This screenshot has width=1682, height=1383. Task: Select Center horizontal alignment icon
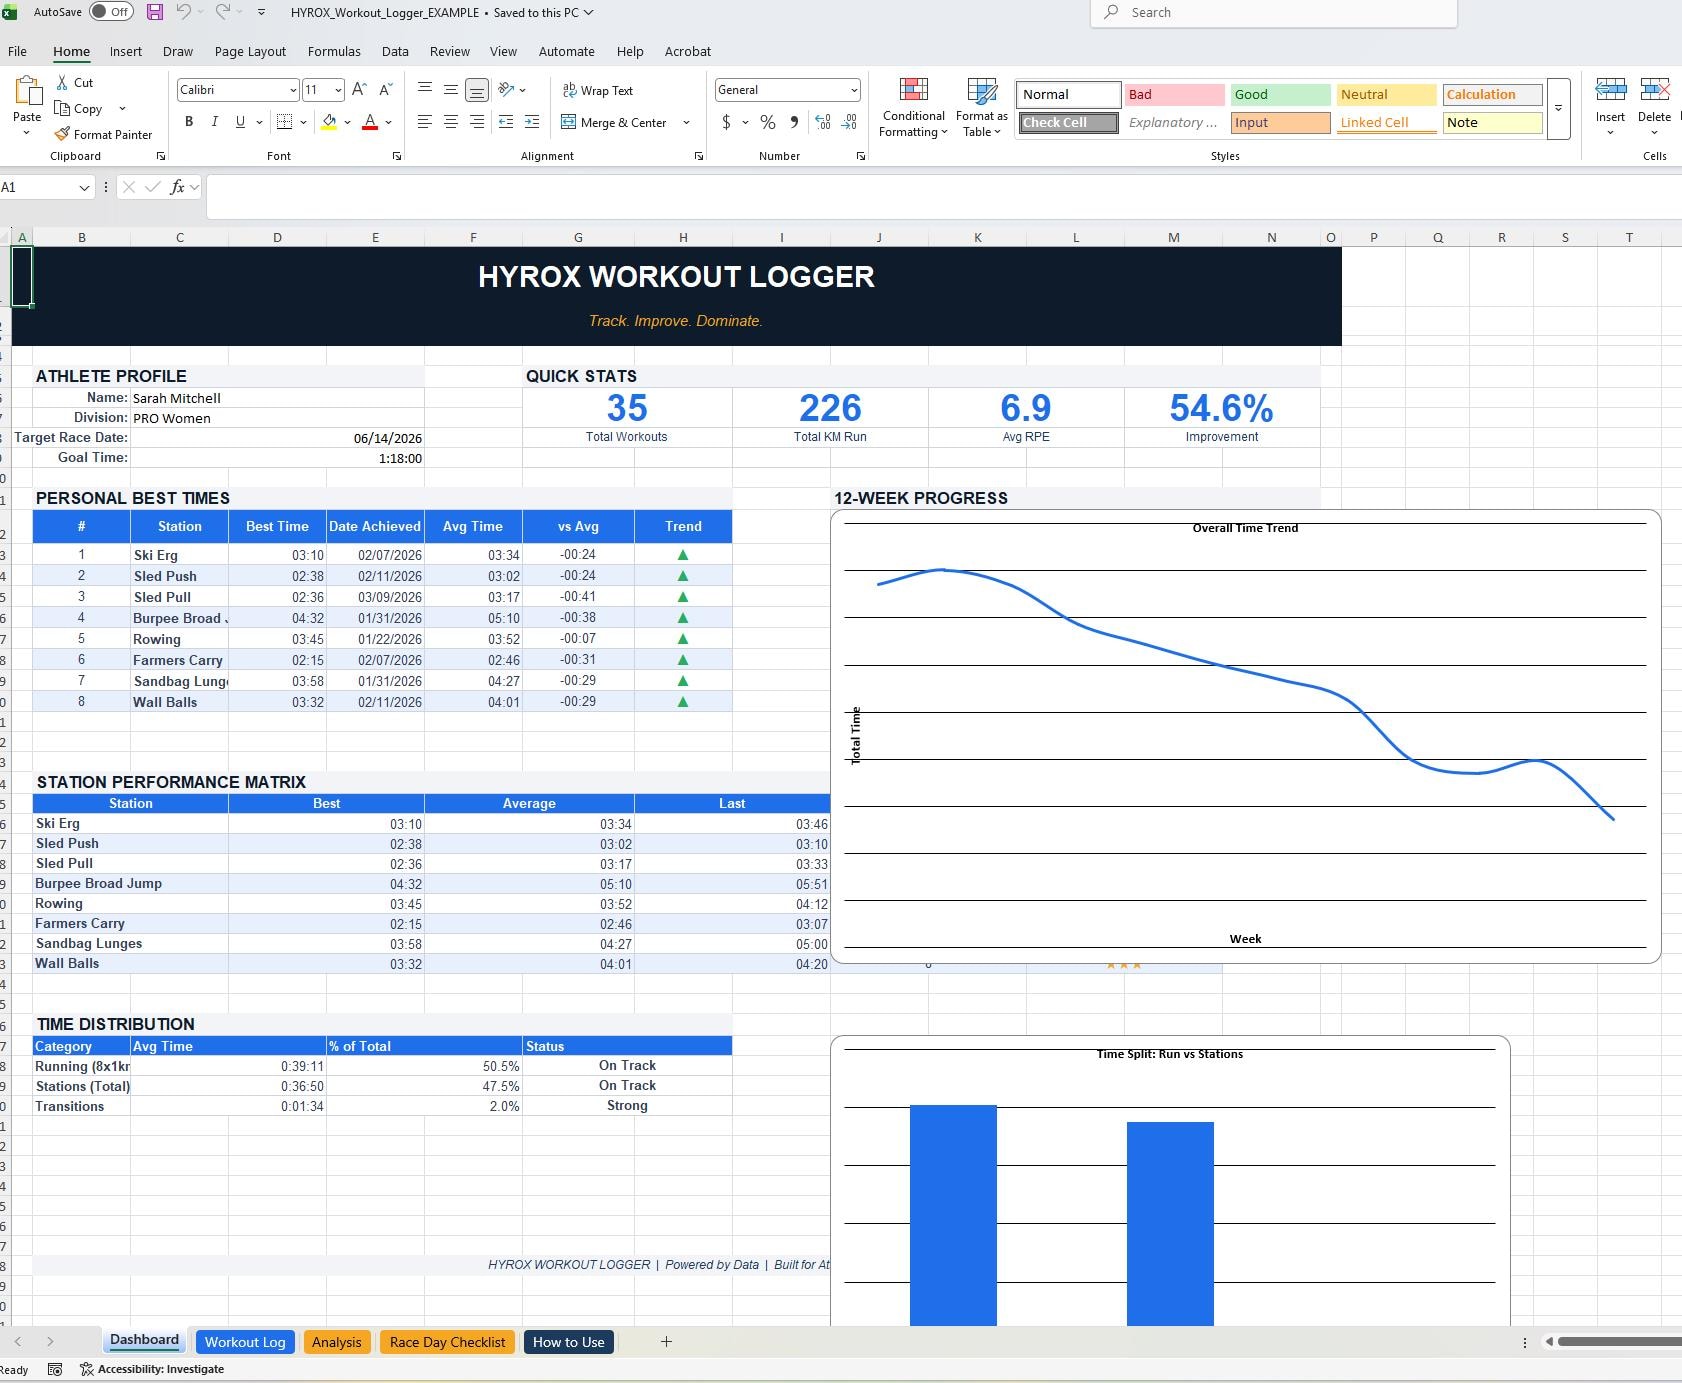[x=451, y=122]
